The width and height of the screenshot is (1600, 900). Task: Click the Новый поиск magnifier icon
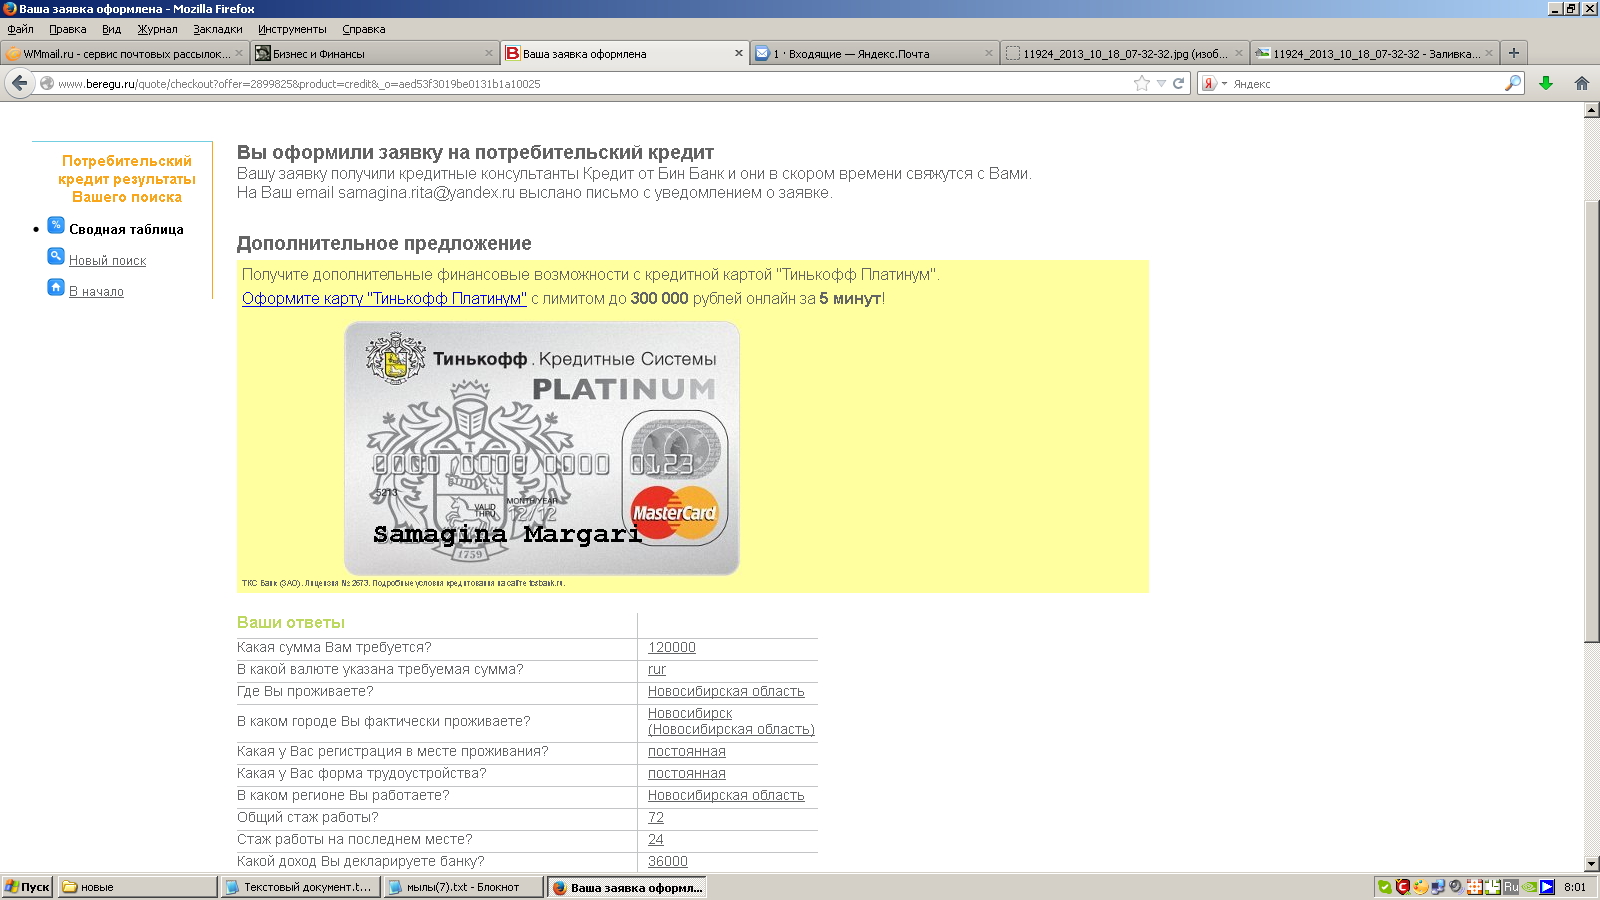click(x=56, y=256)
